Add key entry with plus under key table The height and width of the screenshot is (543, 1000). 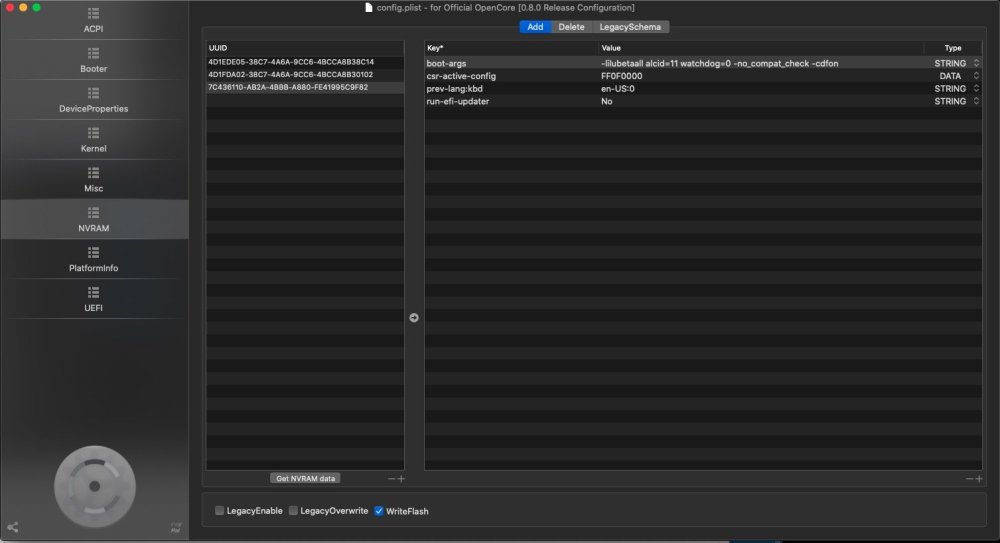(x=979, y=479)
